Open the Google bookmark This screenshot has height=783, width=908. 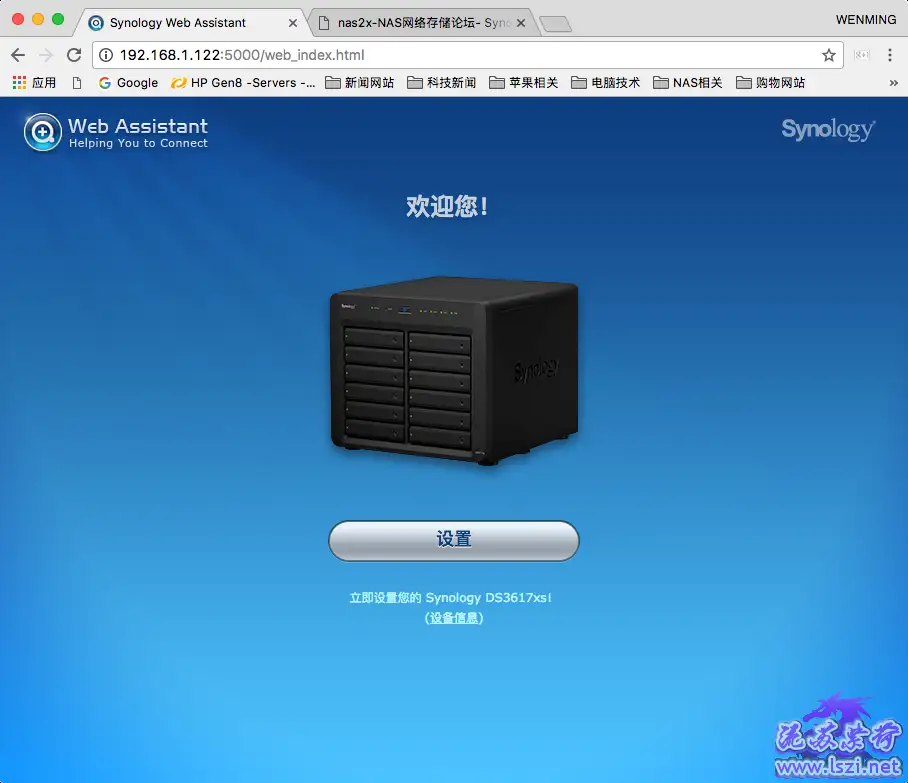click(x=128, y=83)
